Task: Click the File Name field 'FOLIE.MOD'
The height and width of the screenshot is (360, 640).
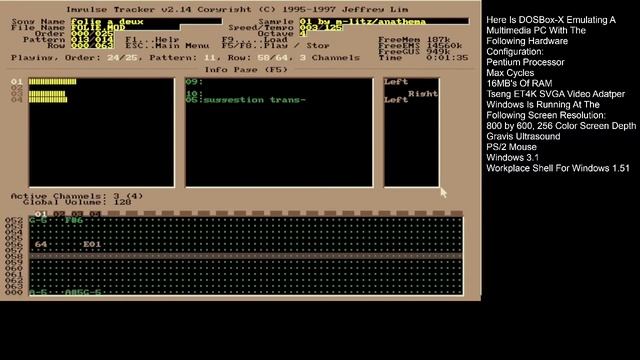Action: (125, 27)
